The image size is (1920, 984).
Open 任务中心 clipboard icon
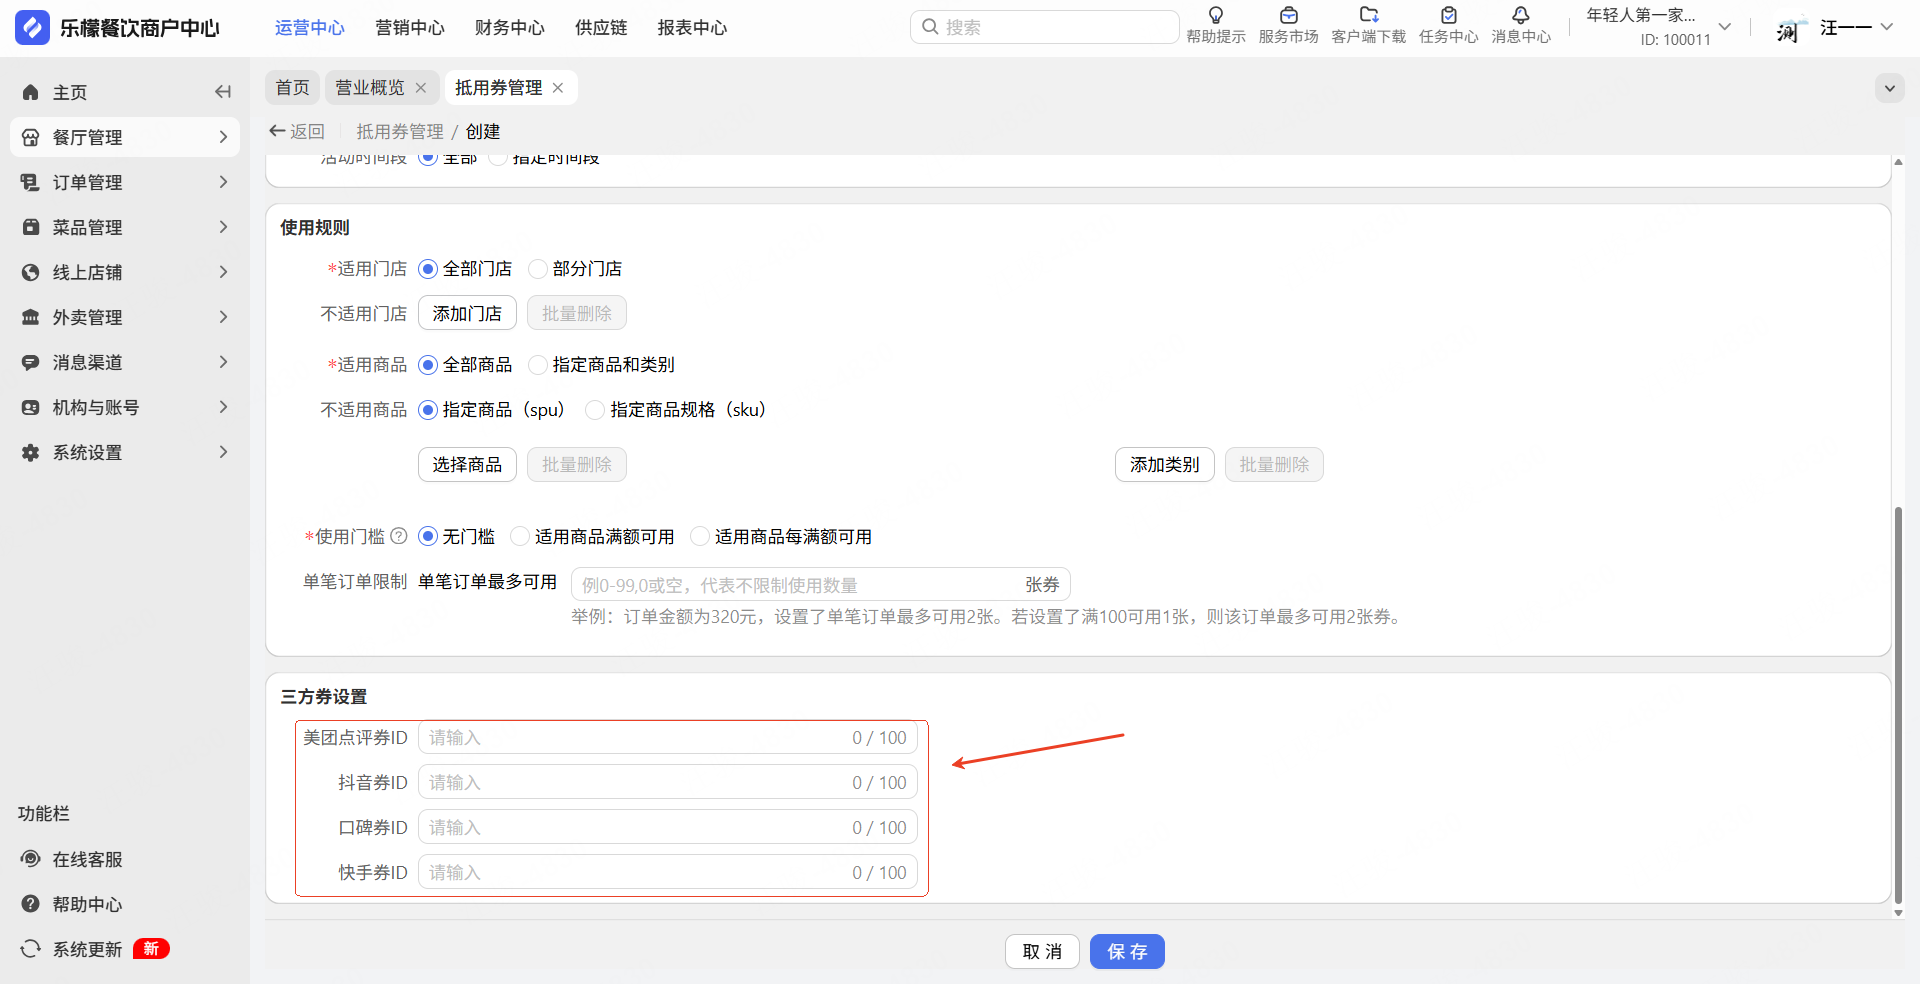(x=1448, y=16)
